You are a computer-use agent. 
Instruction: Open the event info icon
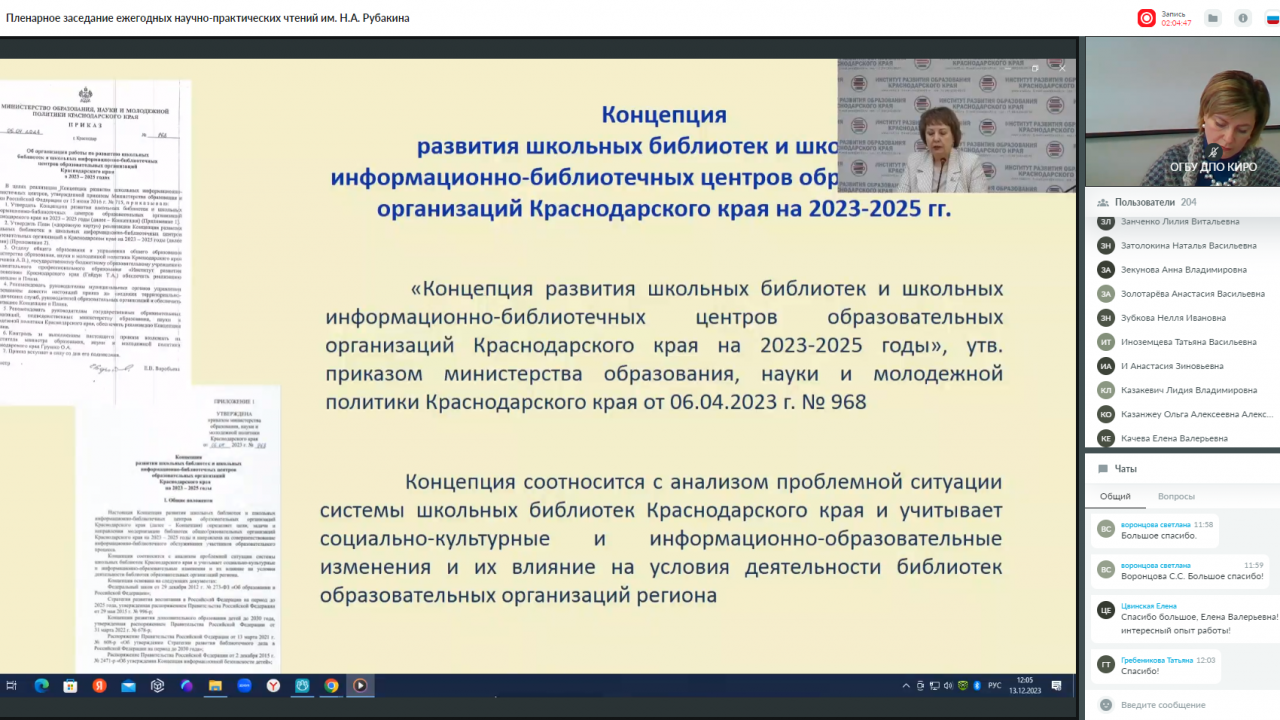click(x=1243, y=18)
